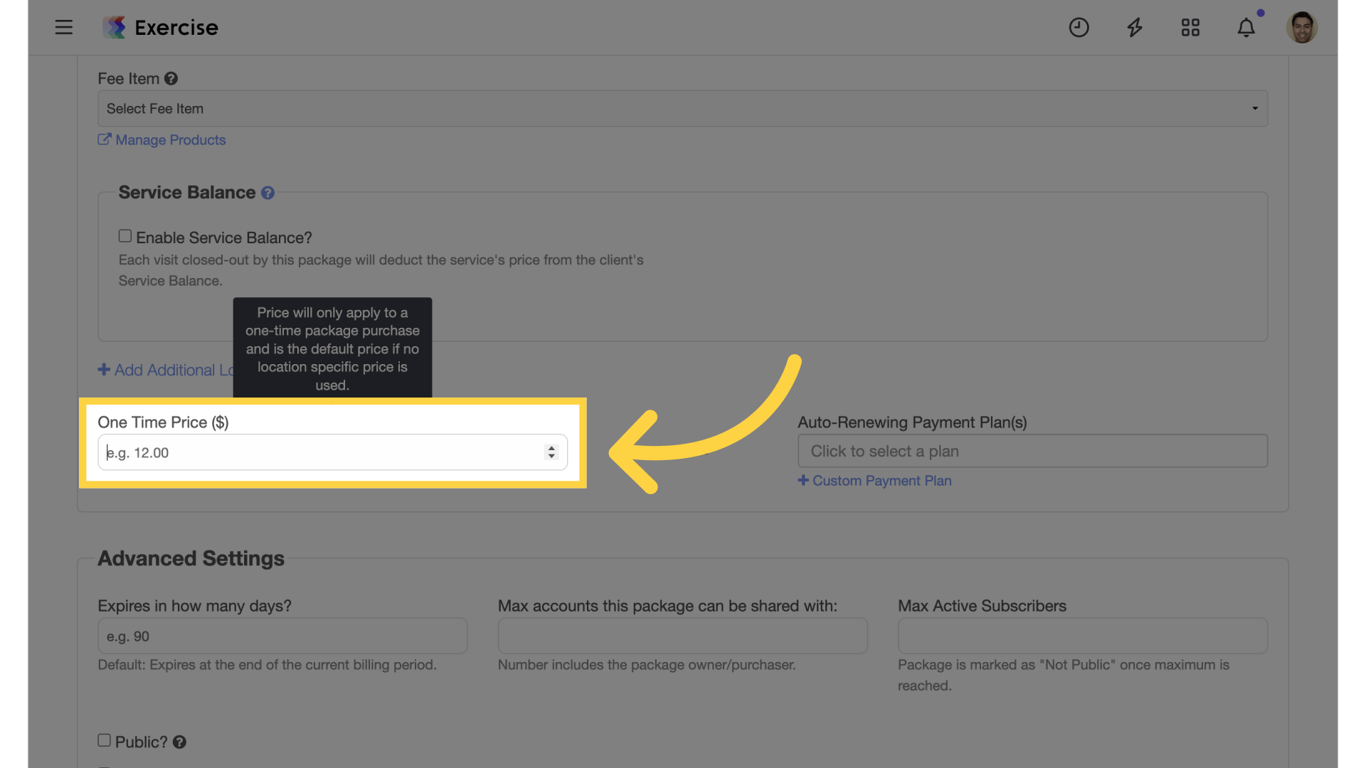The height and width of the screenshot is (768, 1366).
Task: Click the One Time Price input field
Action: 320,453
